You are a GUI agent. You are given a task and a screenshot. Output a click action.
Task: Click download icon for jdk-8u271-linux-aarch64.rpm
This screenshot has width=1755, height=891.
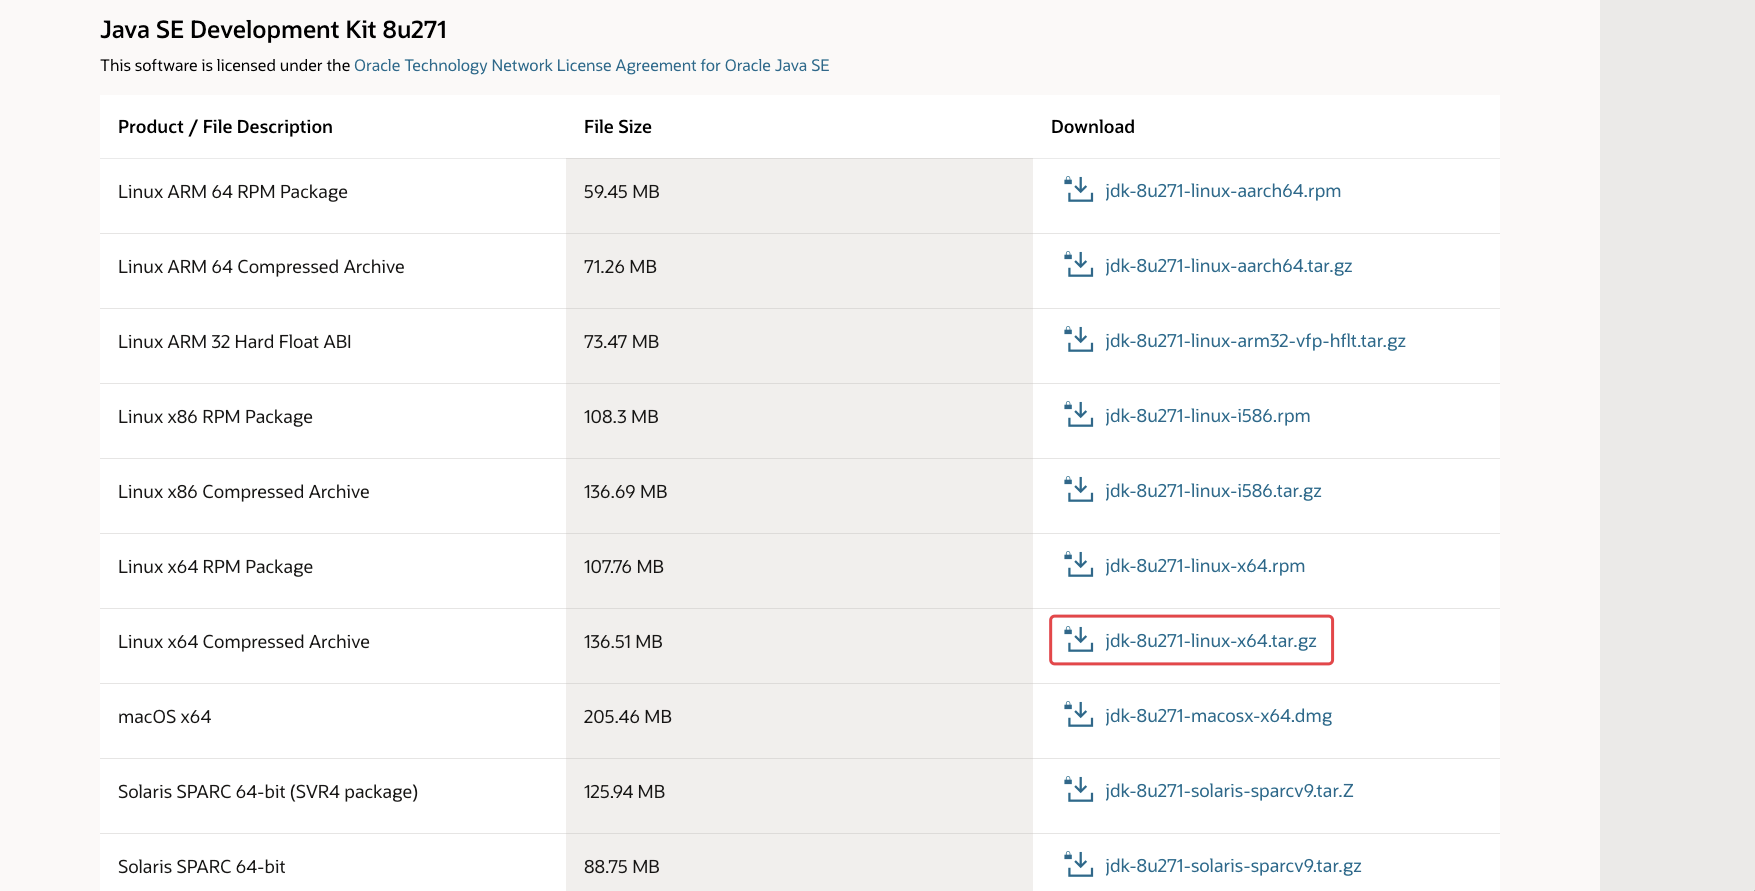[1078, 190]
